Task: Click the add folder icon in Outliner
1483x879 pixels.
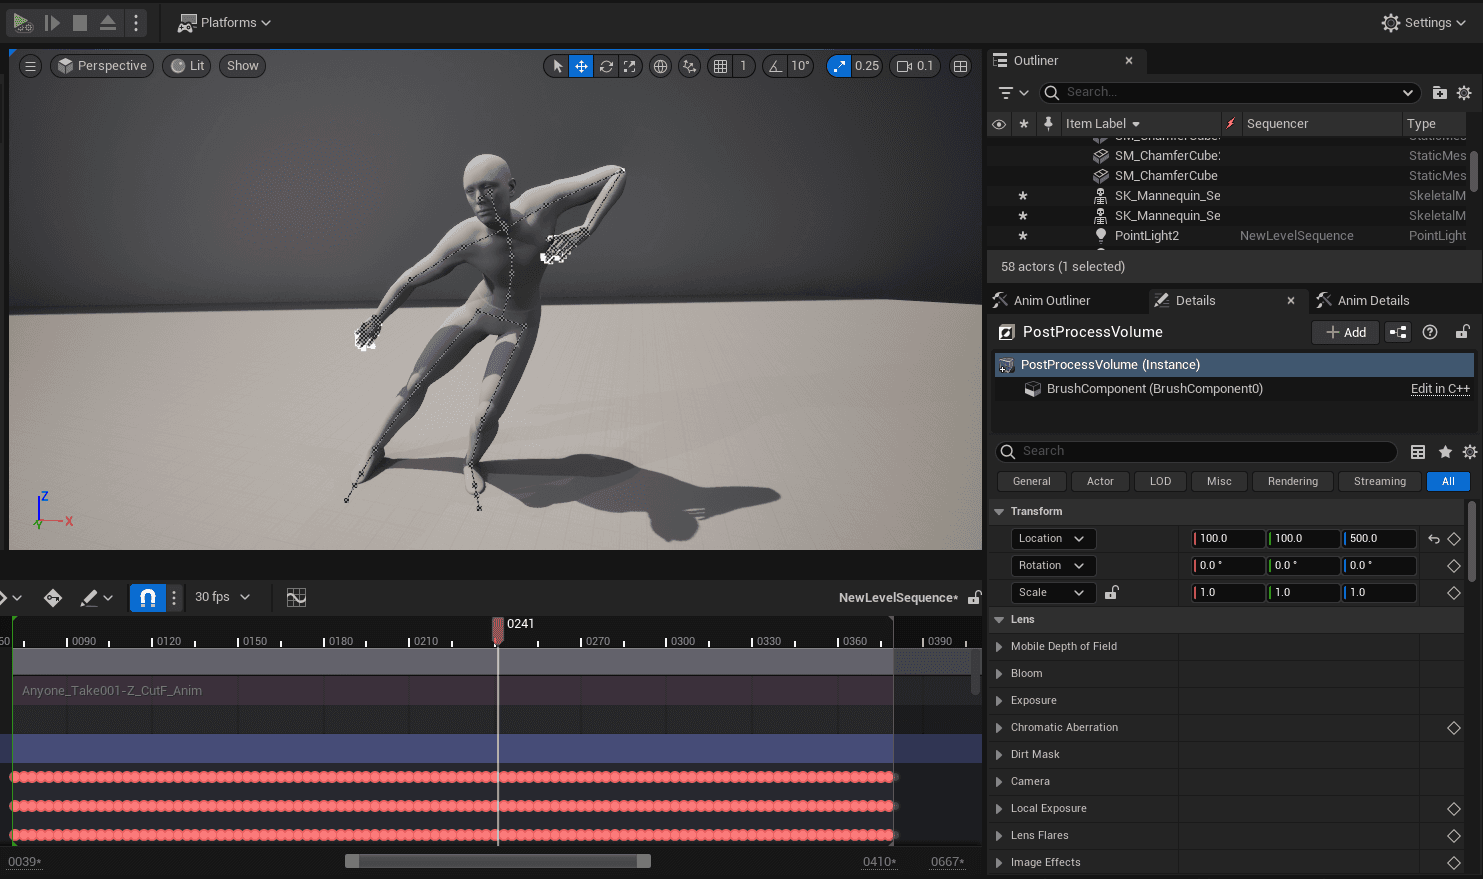Action: point(1439,93)
